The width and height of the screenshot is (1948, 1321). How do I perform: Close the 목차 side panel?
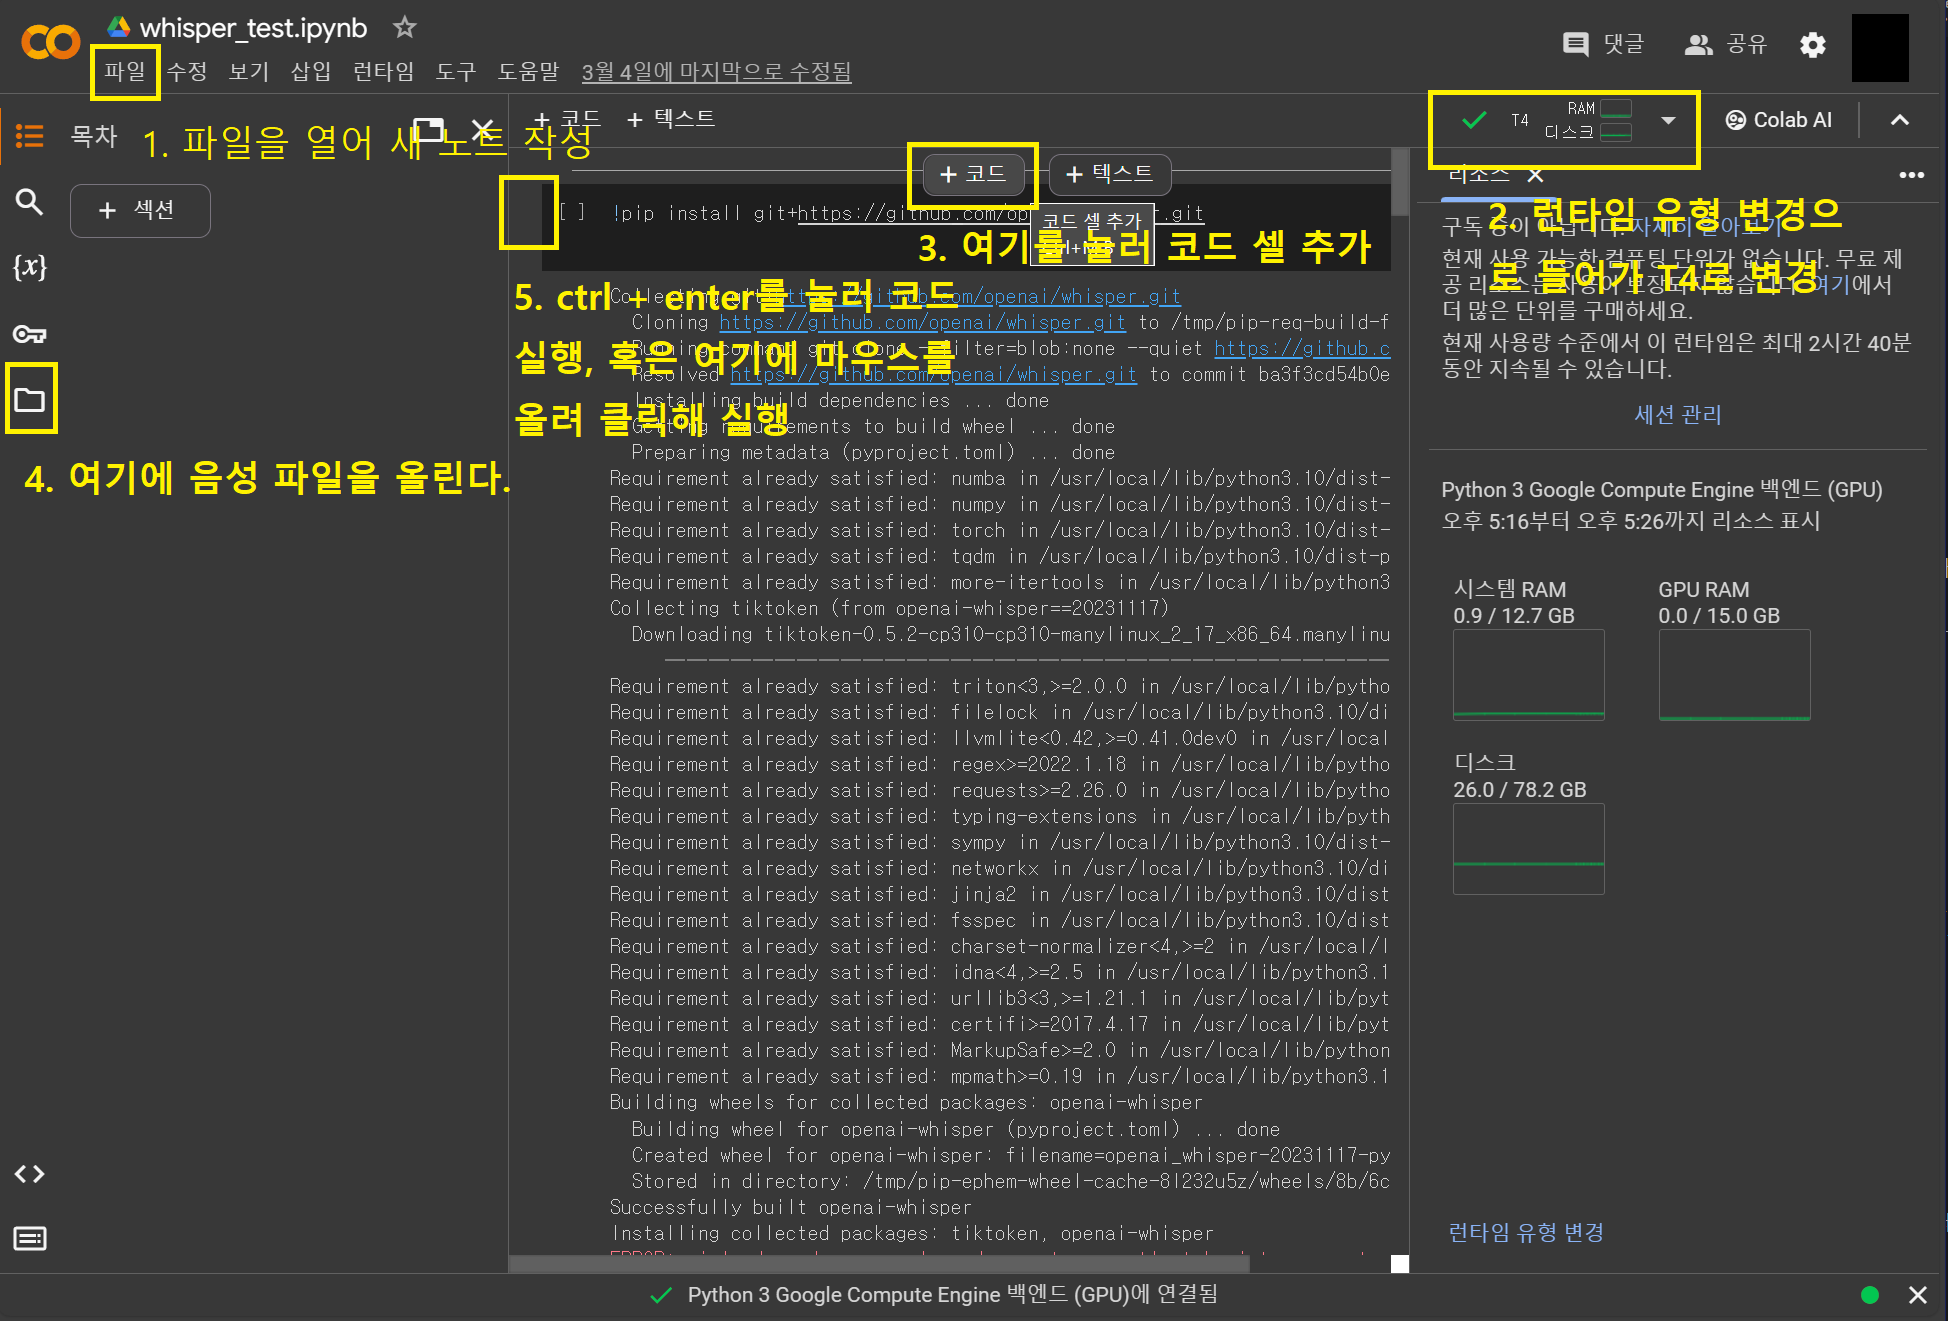tap(483, 128)
